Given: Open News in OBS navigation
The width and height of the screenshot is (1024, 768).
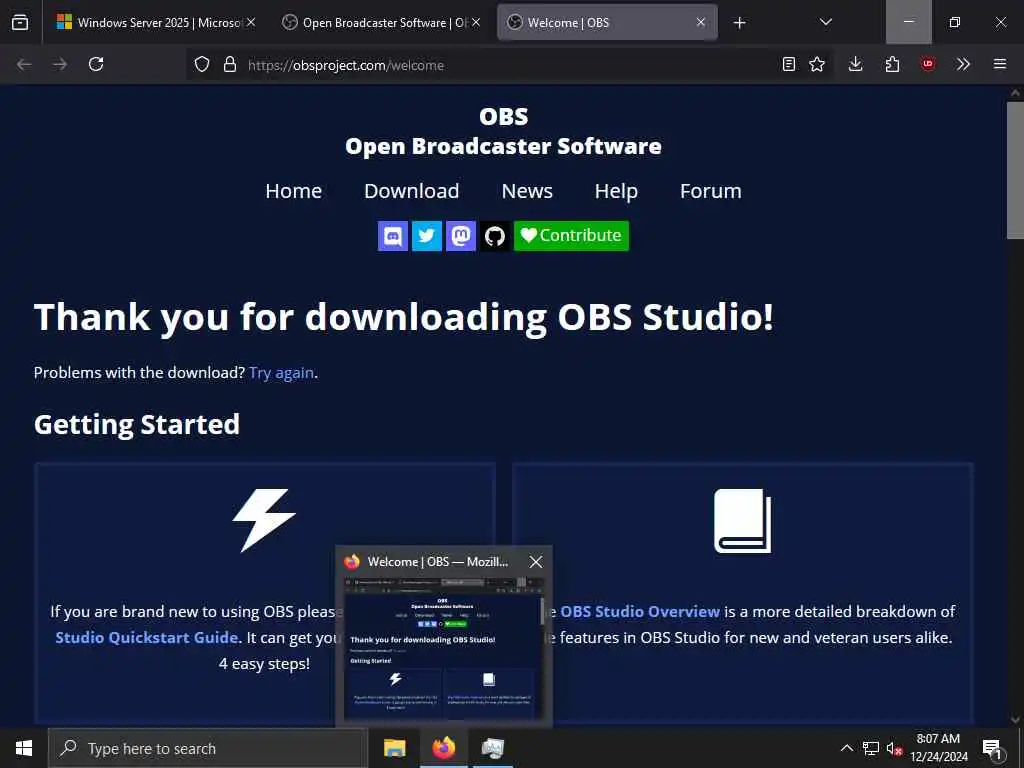Looking at the screenshot, I should 527,191.
